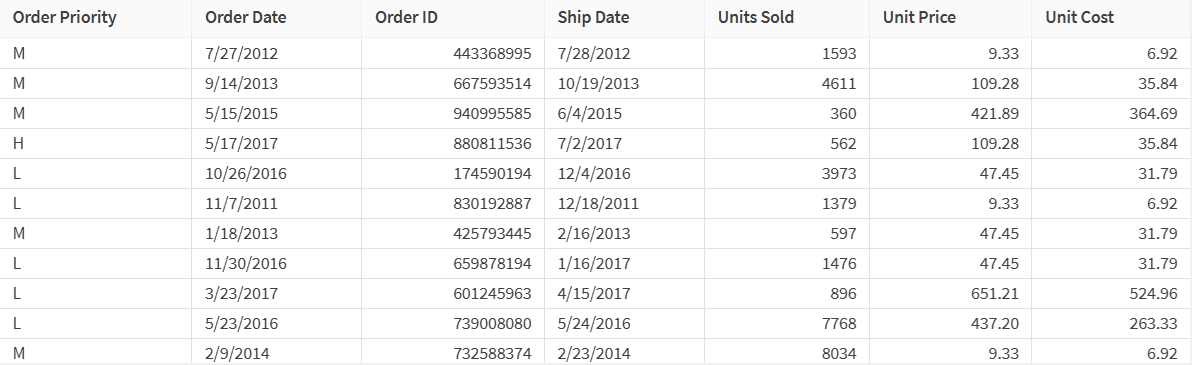Select the ship date 6/4/2015 cell
This screenshot has height=365, width=1192.
pyautogui.click(x=625, y=114)
